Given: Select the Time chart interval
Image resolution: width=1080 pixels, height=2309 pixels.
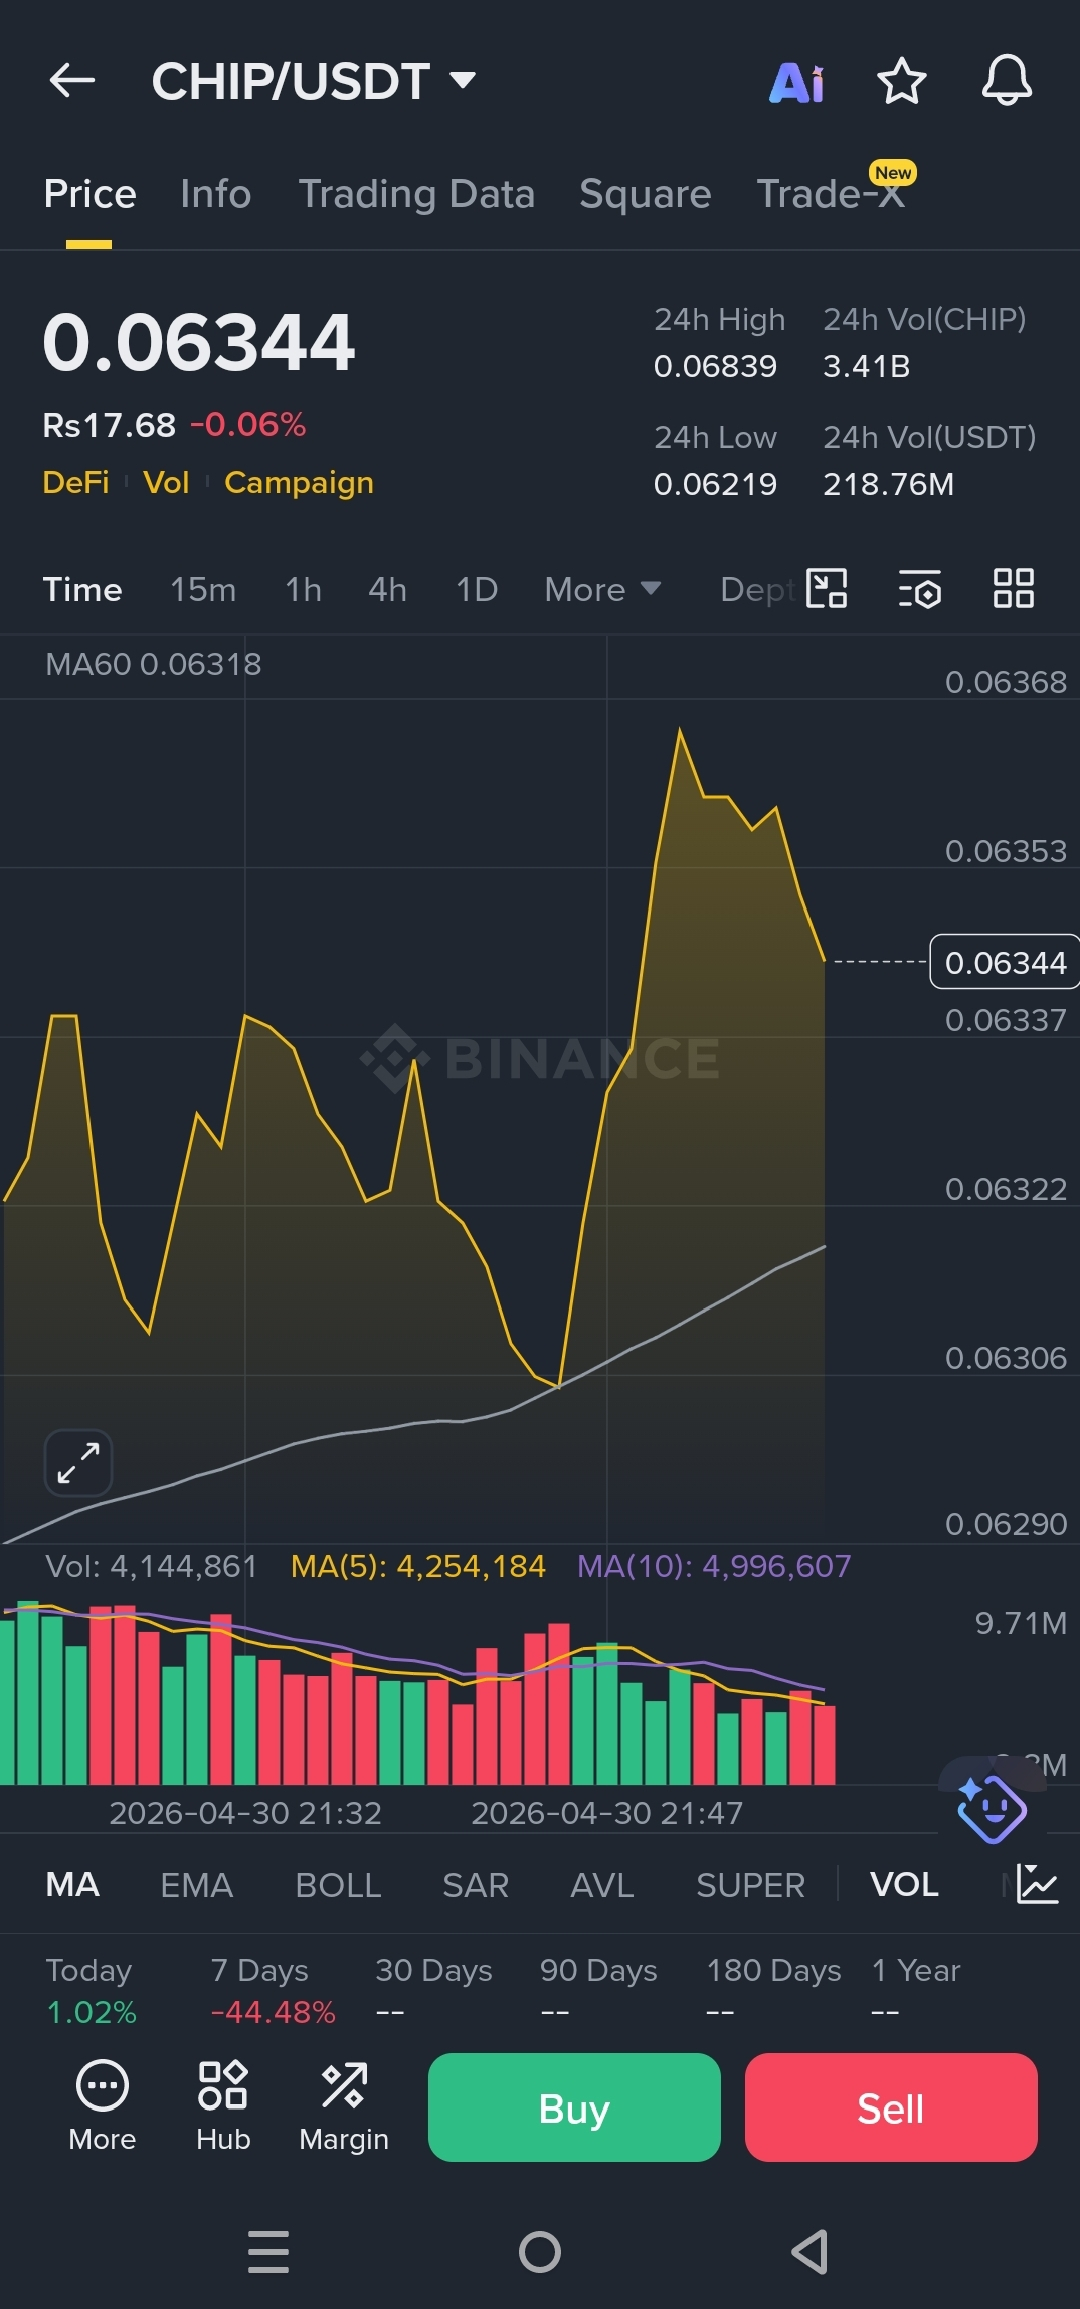Looking at the screenshot, I should [82, 589].
